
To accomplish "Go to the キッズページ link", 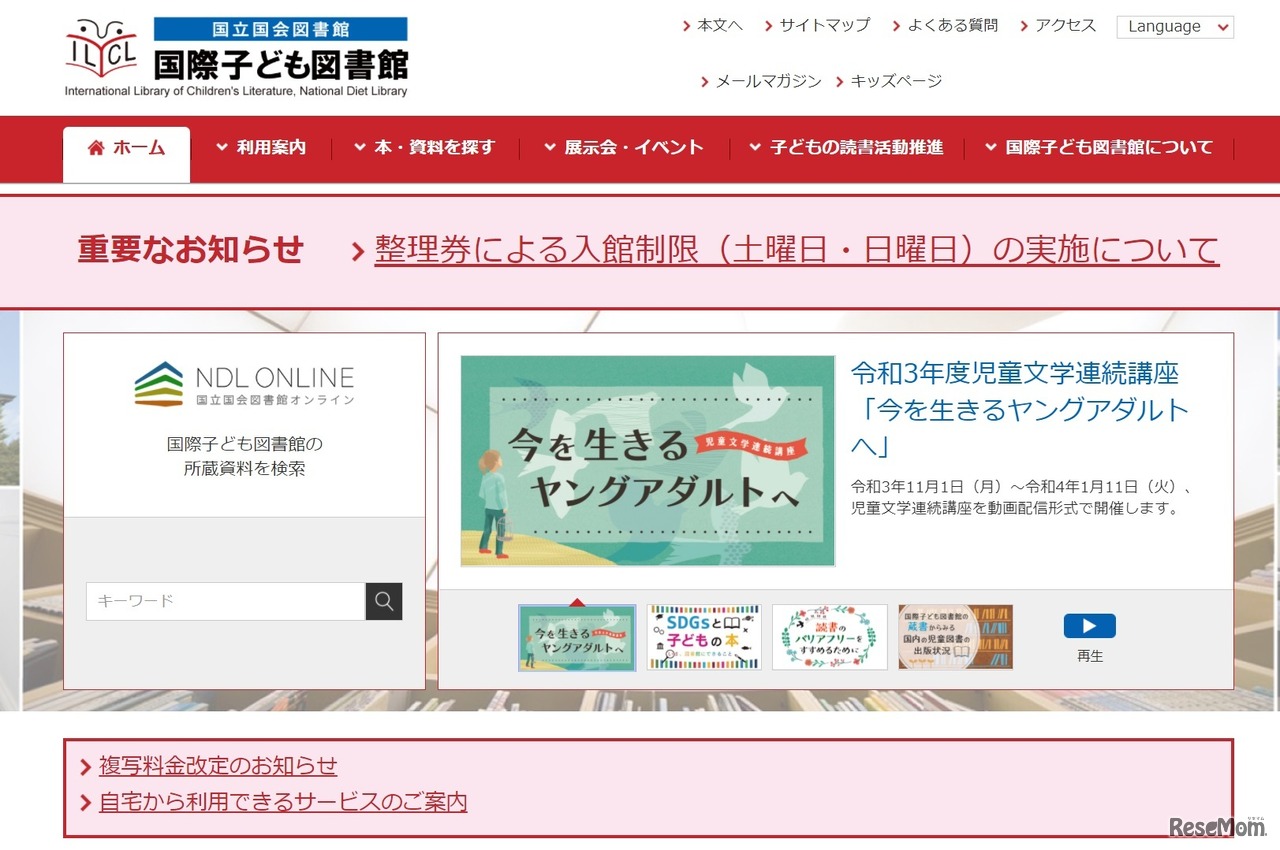I will tap(895, 81).
